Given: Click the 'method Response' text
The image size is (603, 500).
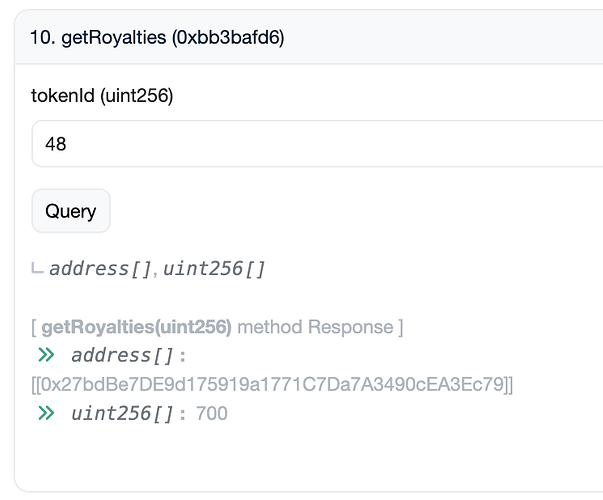Looking at the screenshot, I should point(315,327).
